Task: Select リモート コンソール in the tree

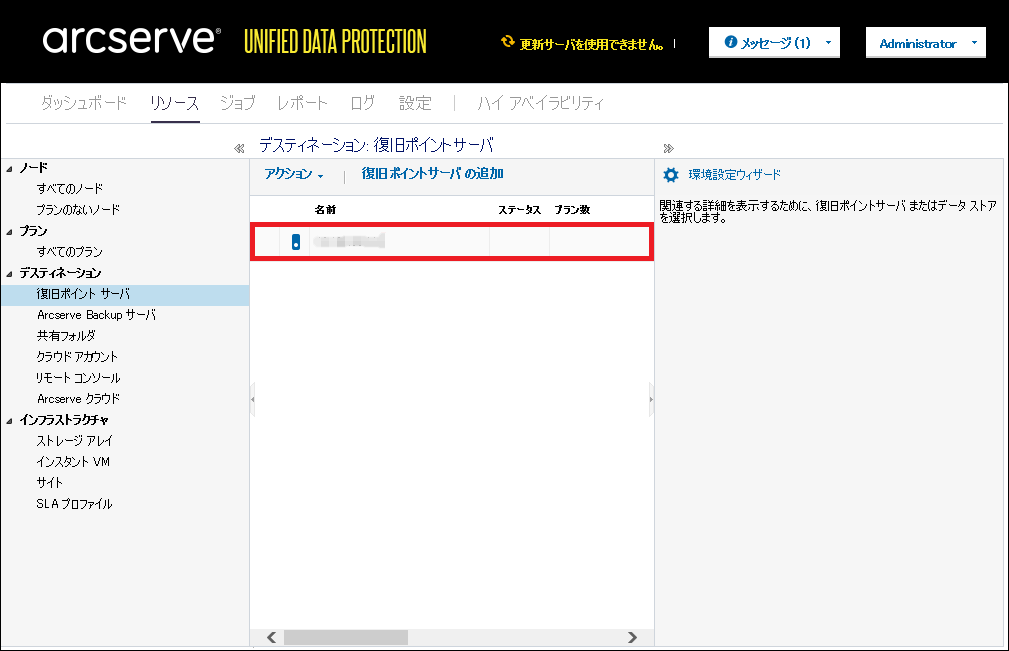Action: pos(78,378)
